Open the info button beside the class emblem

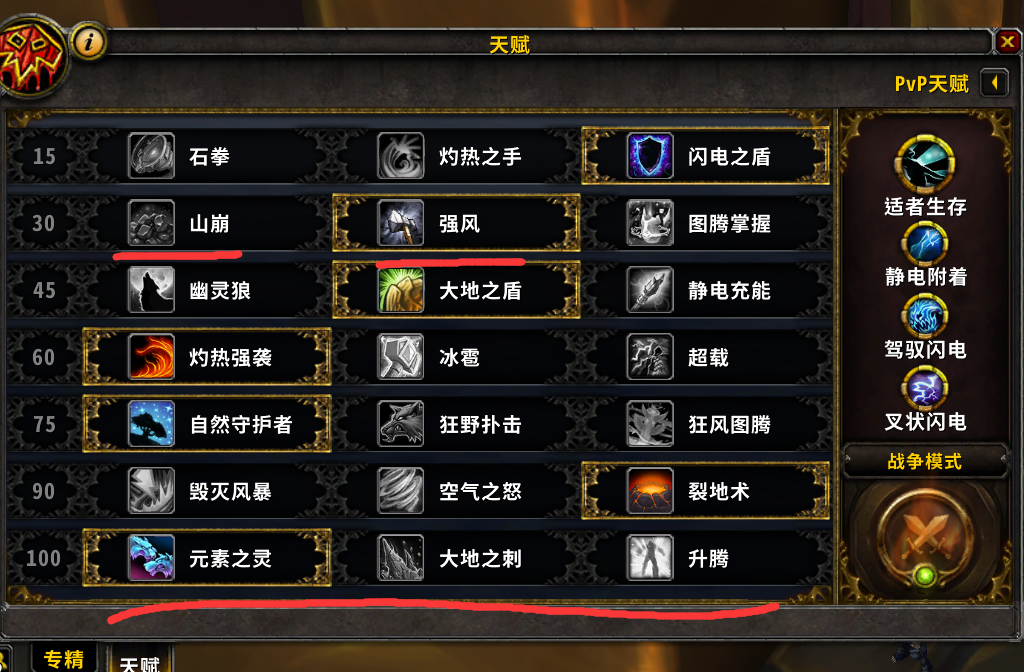[x=88, y=42]
